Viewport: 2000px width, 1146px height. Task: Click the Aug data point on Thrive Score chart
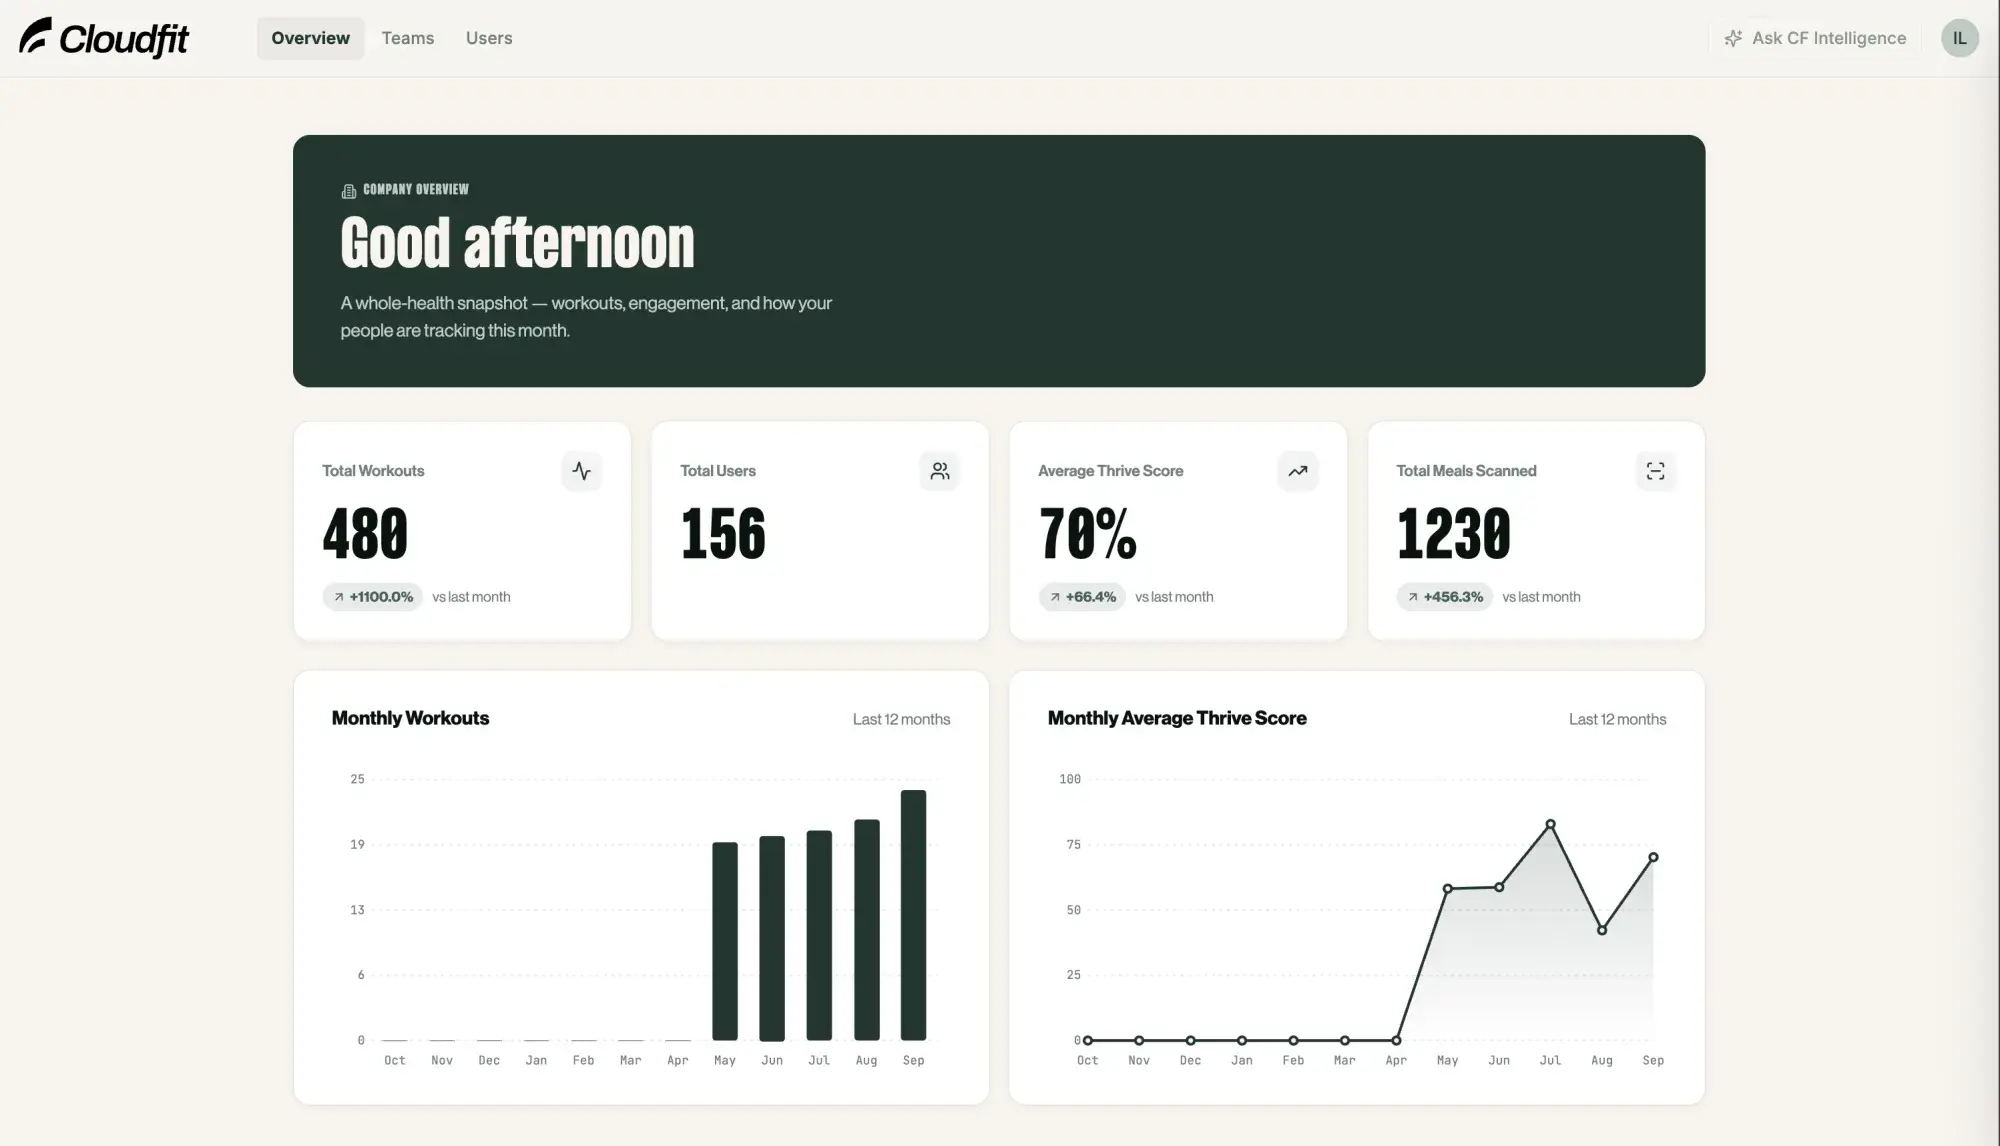point(1602,930)
